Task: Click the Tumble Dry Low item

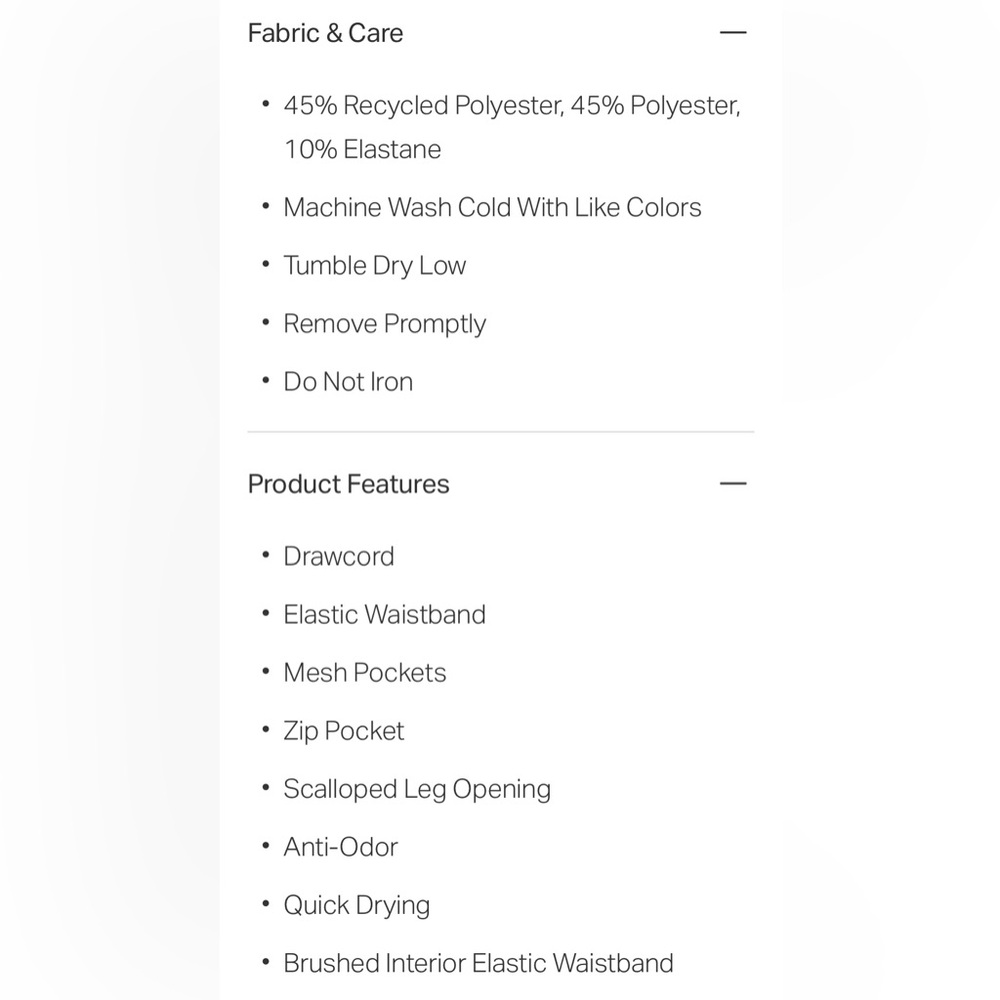Action: coord(375,266)
